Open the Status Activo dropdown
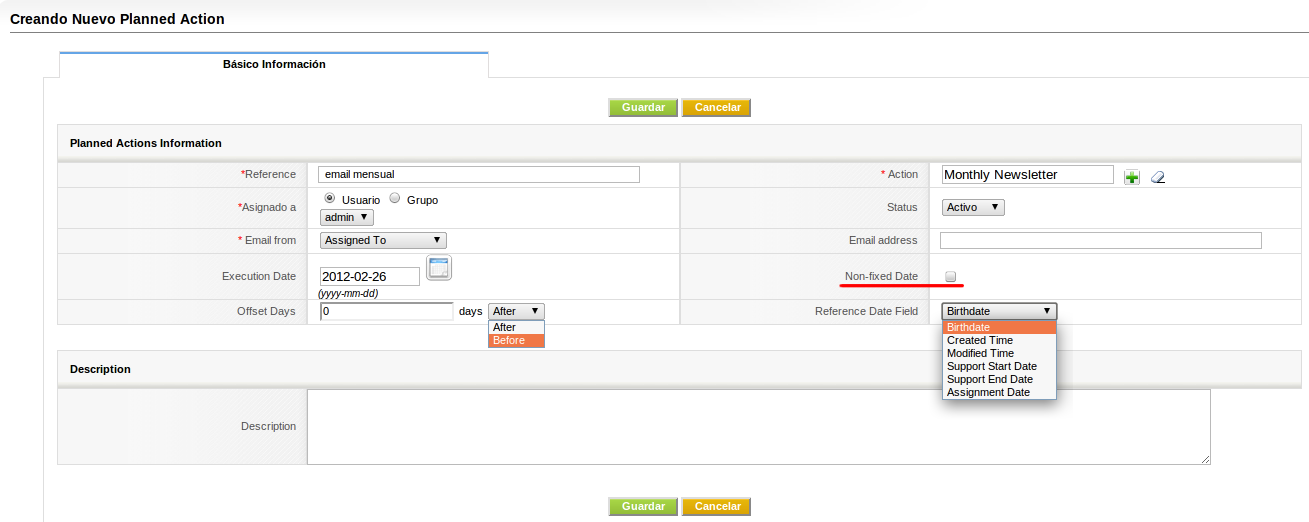This screenshot has height=522, width=1309. (x=972, y=207)
